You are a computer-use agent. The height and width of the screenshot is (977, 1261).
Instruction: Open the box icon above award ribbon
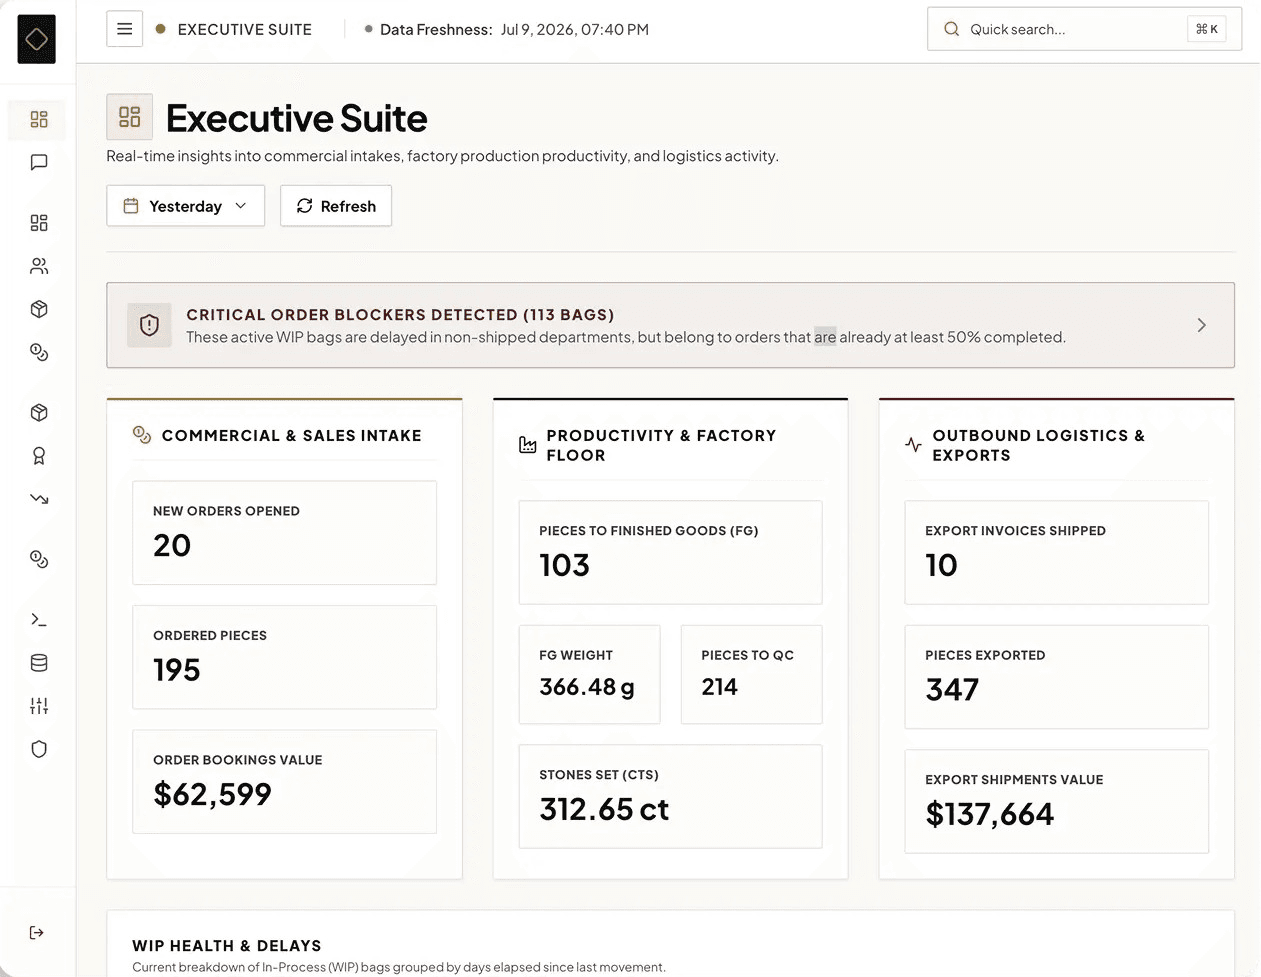click(x=39, y=413)
